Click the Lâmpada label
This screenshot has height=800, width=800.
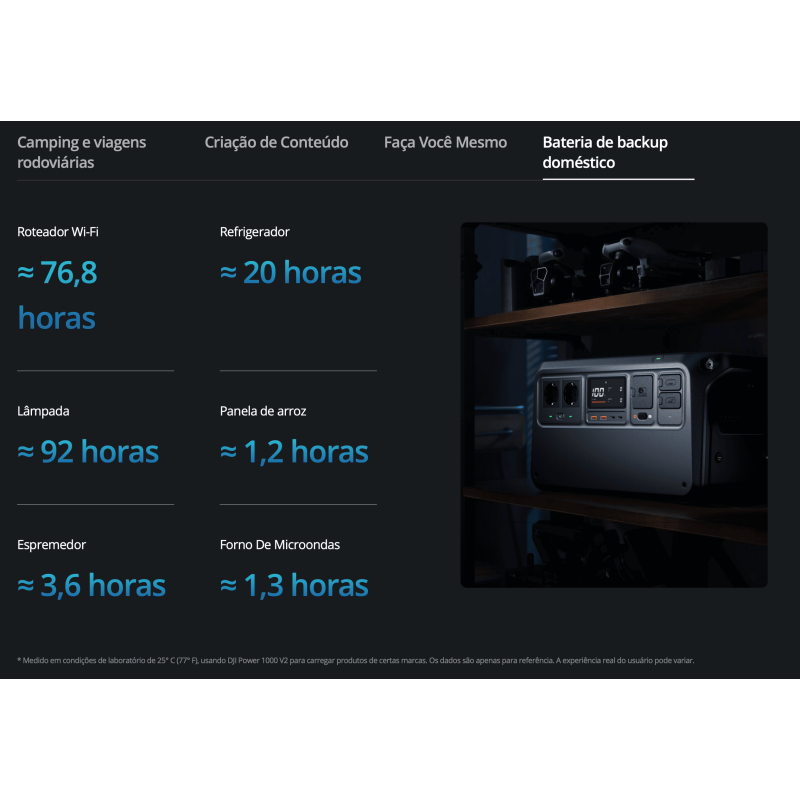tap(43, 411)
